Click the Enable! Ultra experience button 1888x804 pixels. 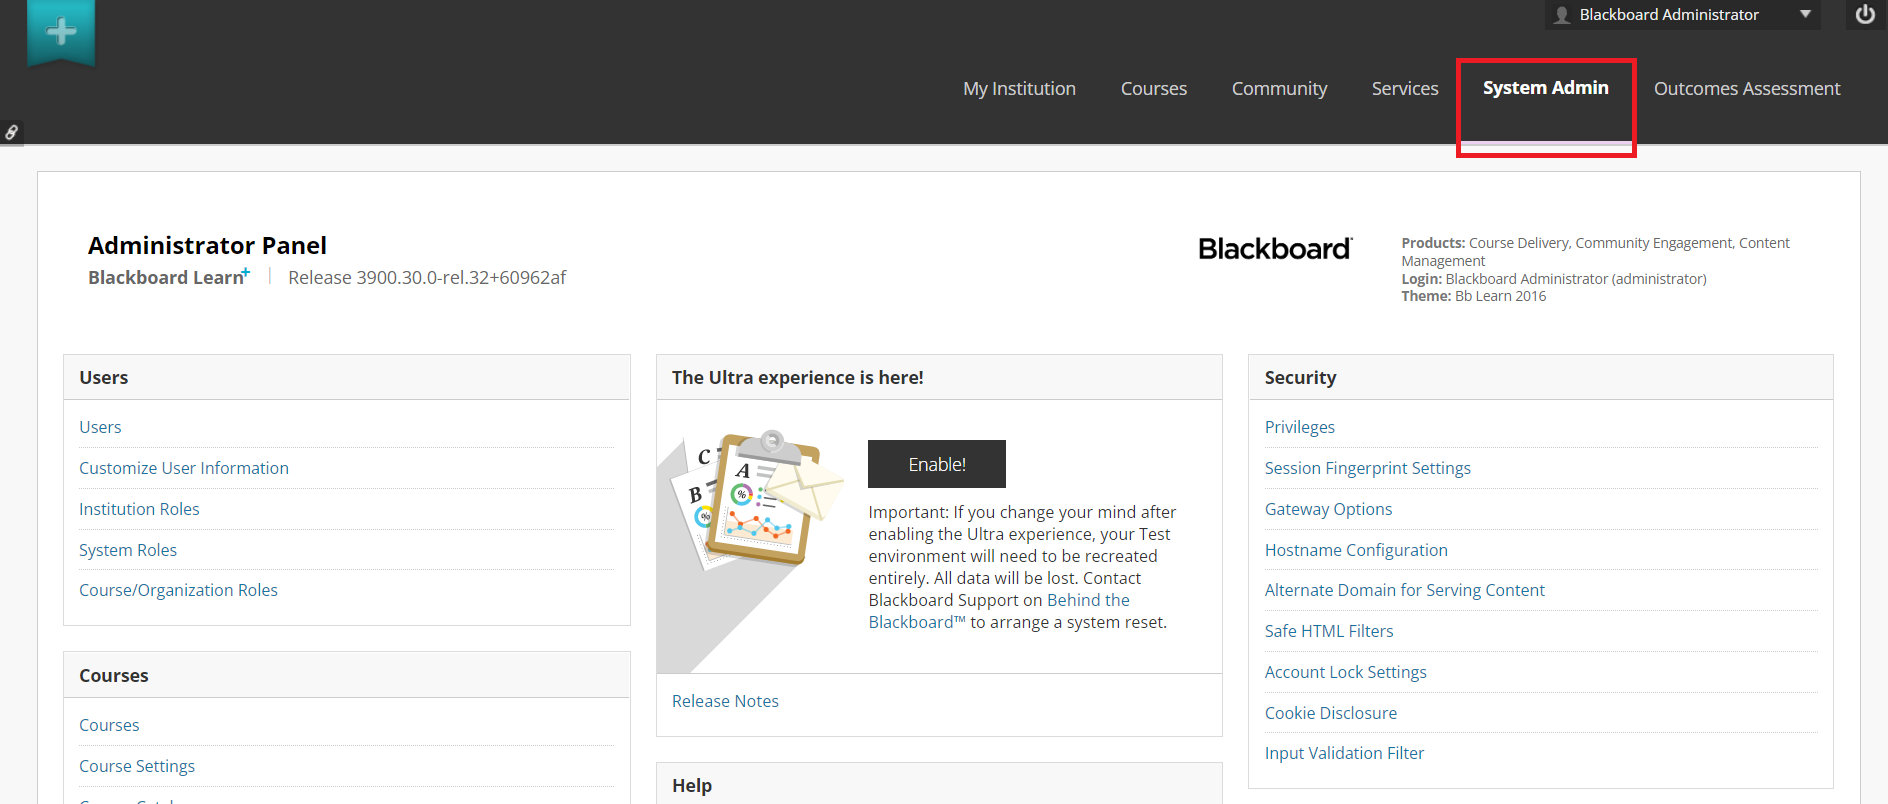[x=937, y=464]
